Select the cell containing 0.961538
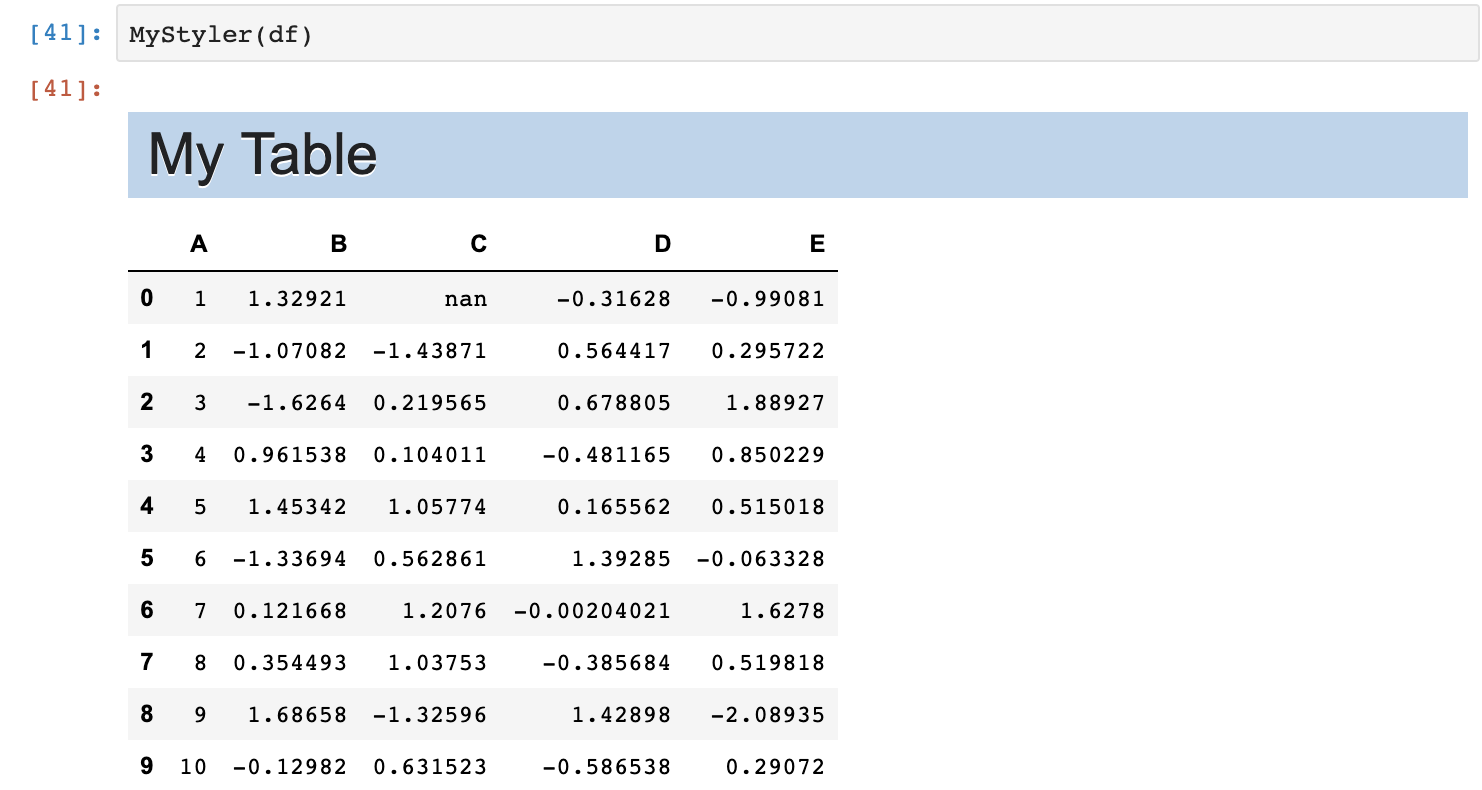Image resolution: width=1482 pixels, height=790 pixels. [290, 454]
